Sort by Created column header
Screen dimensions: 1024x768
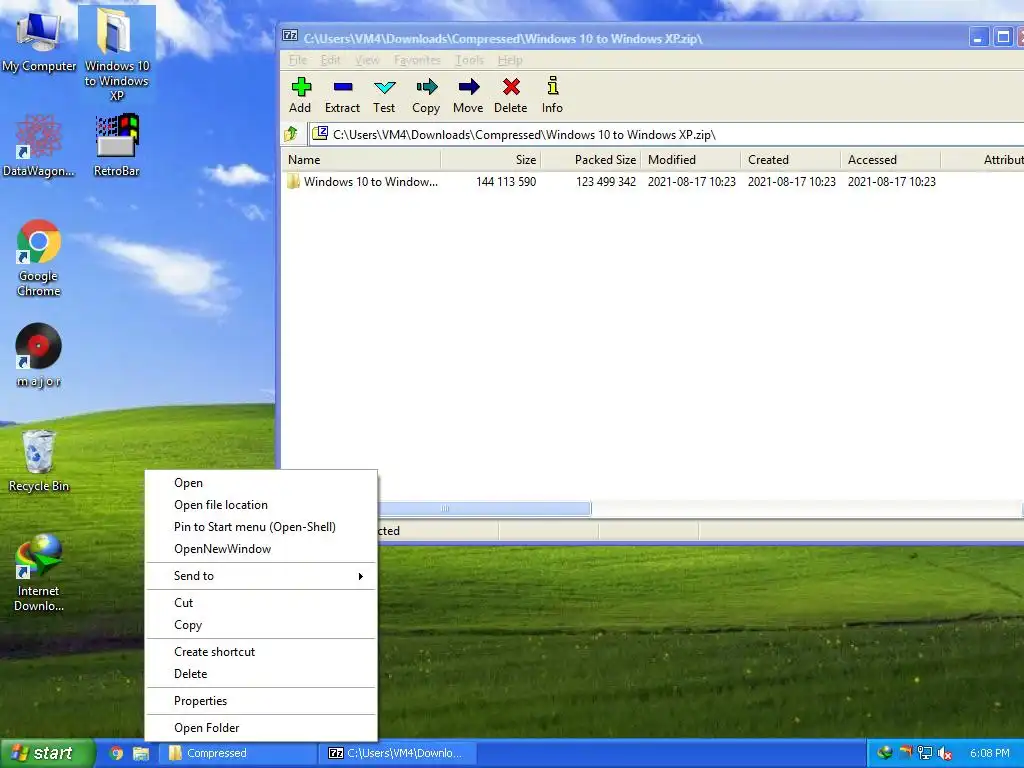pos(791,160)
